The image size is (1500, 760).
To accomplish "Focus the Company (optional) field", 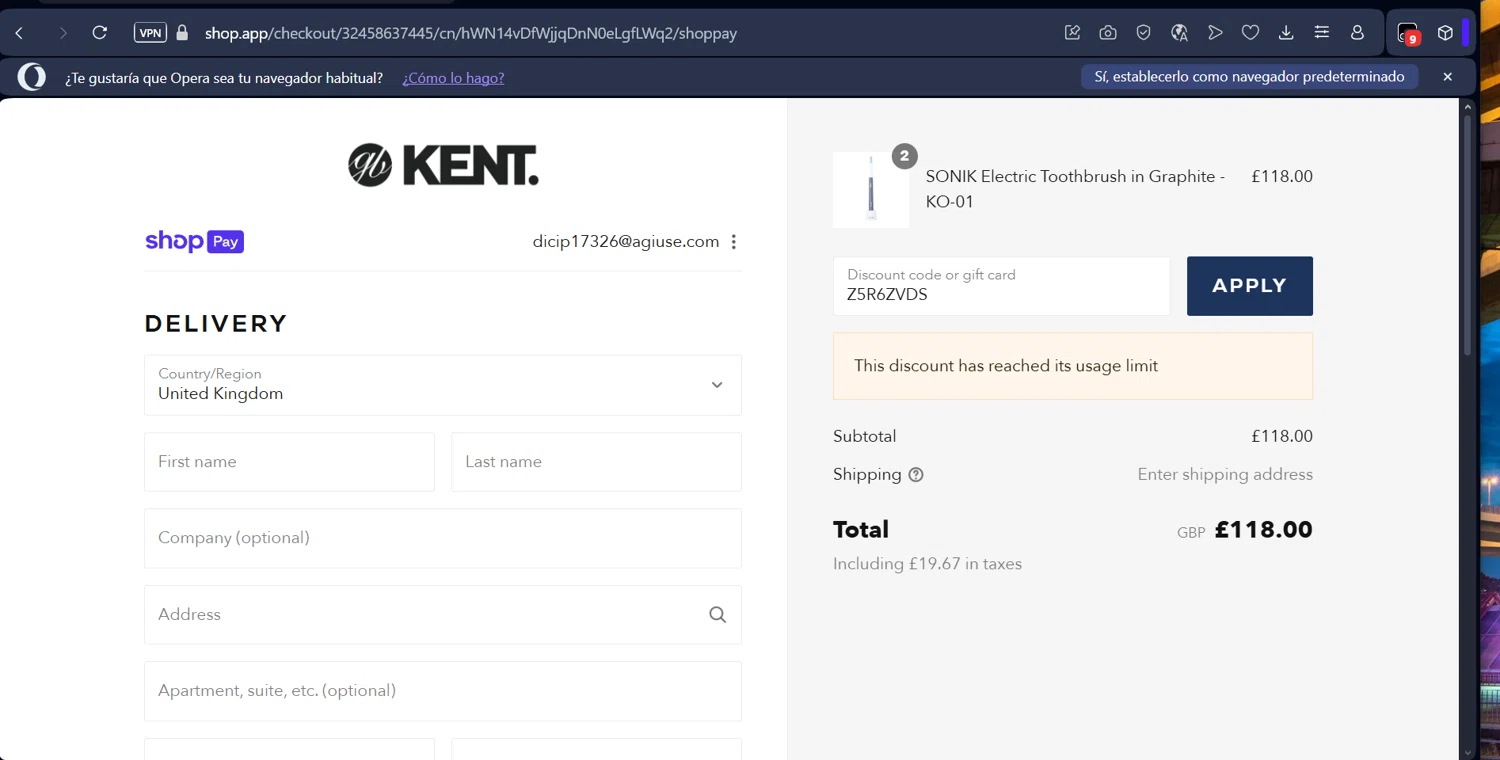I will (x=443, y=538).
